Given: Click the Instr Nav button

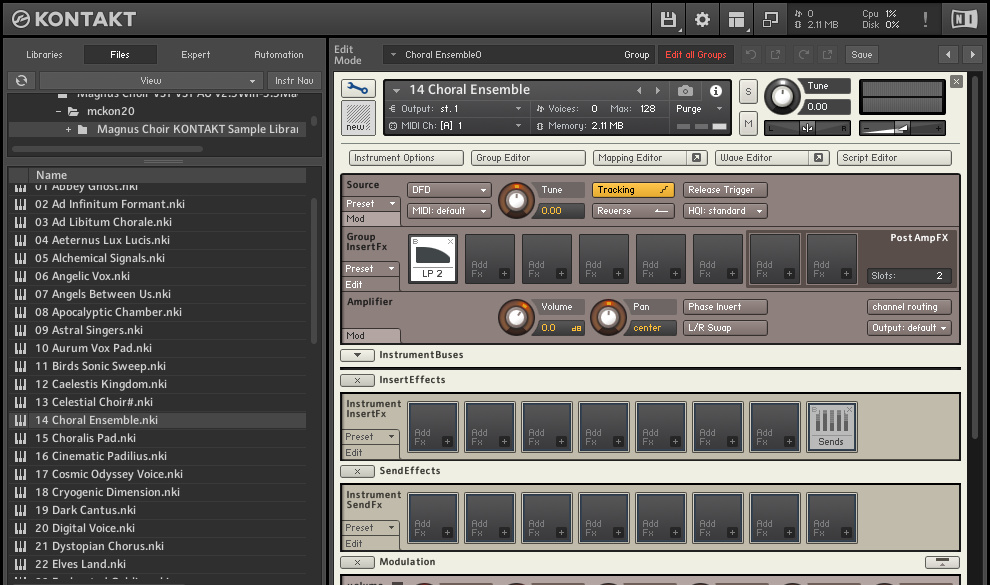Looking at the screenshot, I should 294,80.
